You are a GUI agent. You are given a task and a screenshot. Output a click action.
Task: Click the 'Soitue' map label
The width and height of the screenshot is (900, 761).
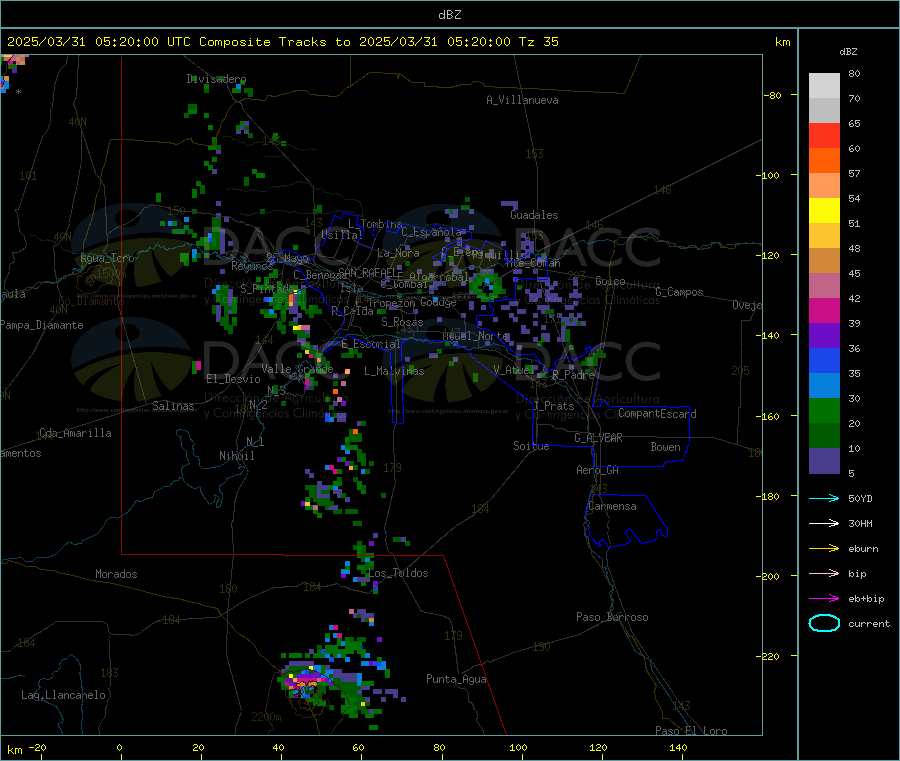pyautogui.click(x=532, y=445)
